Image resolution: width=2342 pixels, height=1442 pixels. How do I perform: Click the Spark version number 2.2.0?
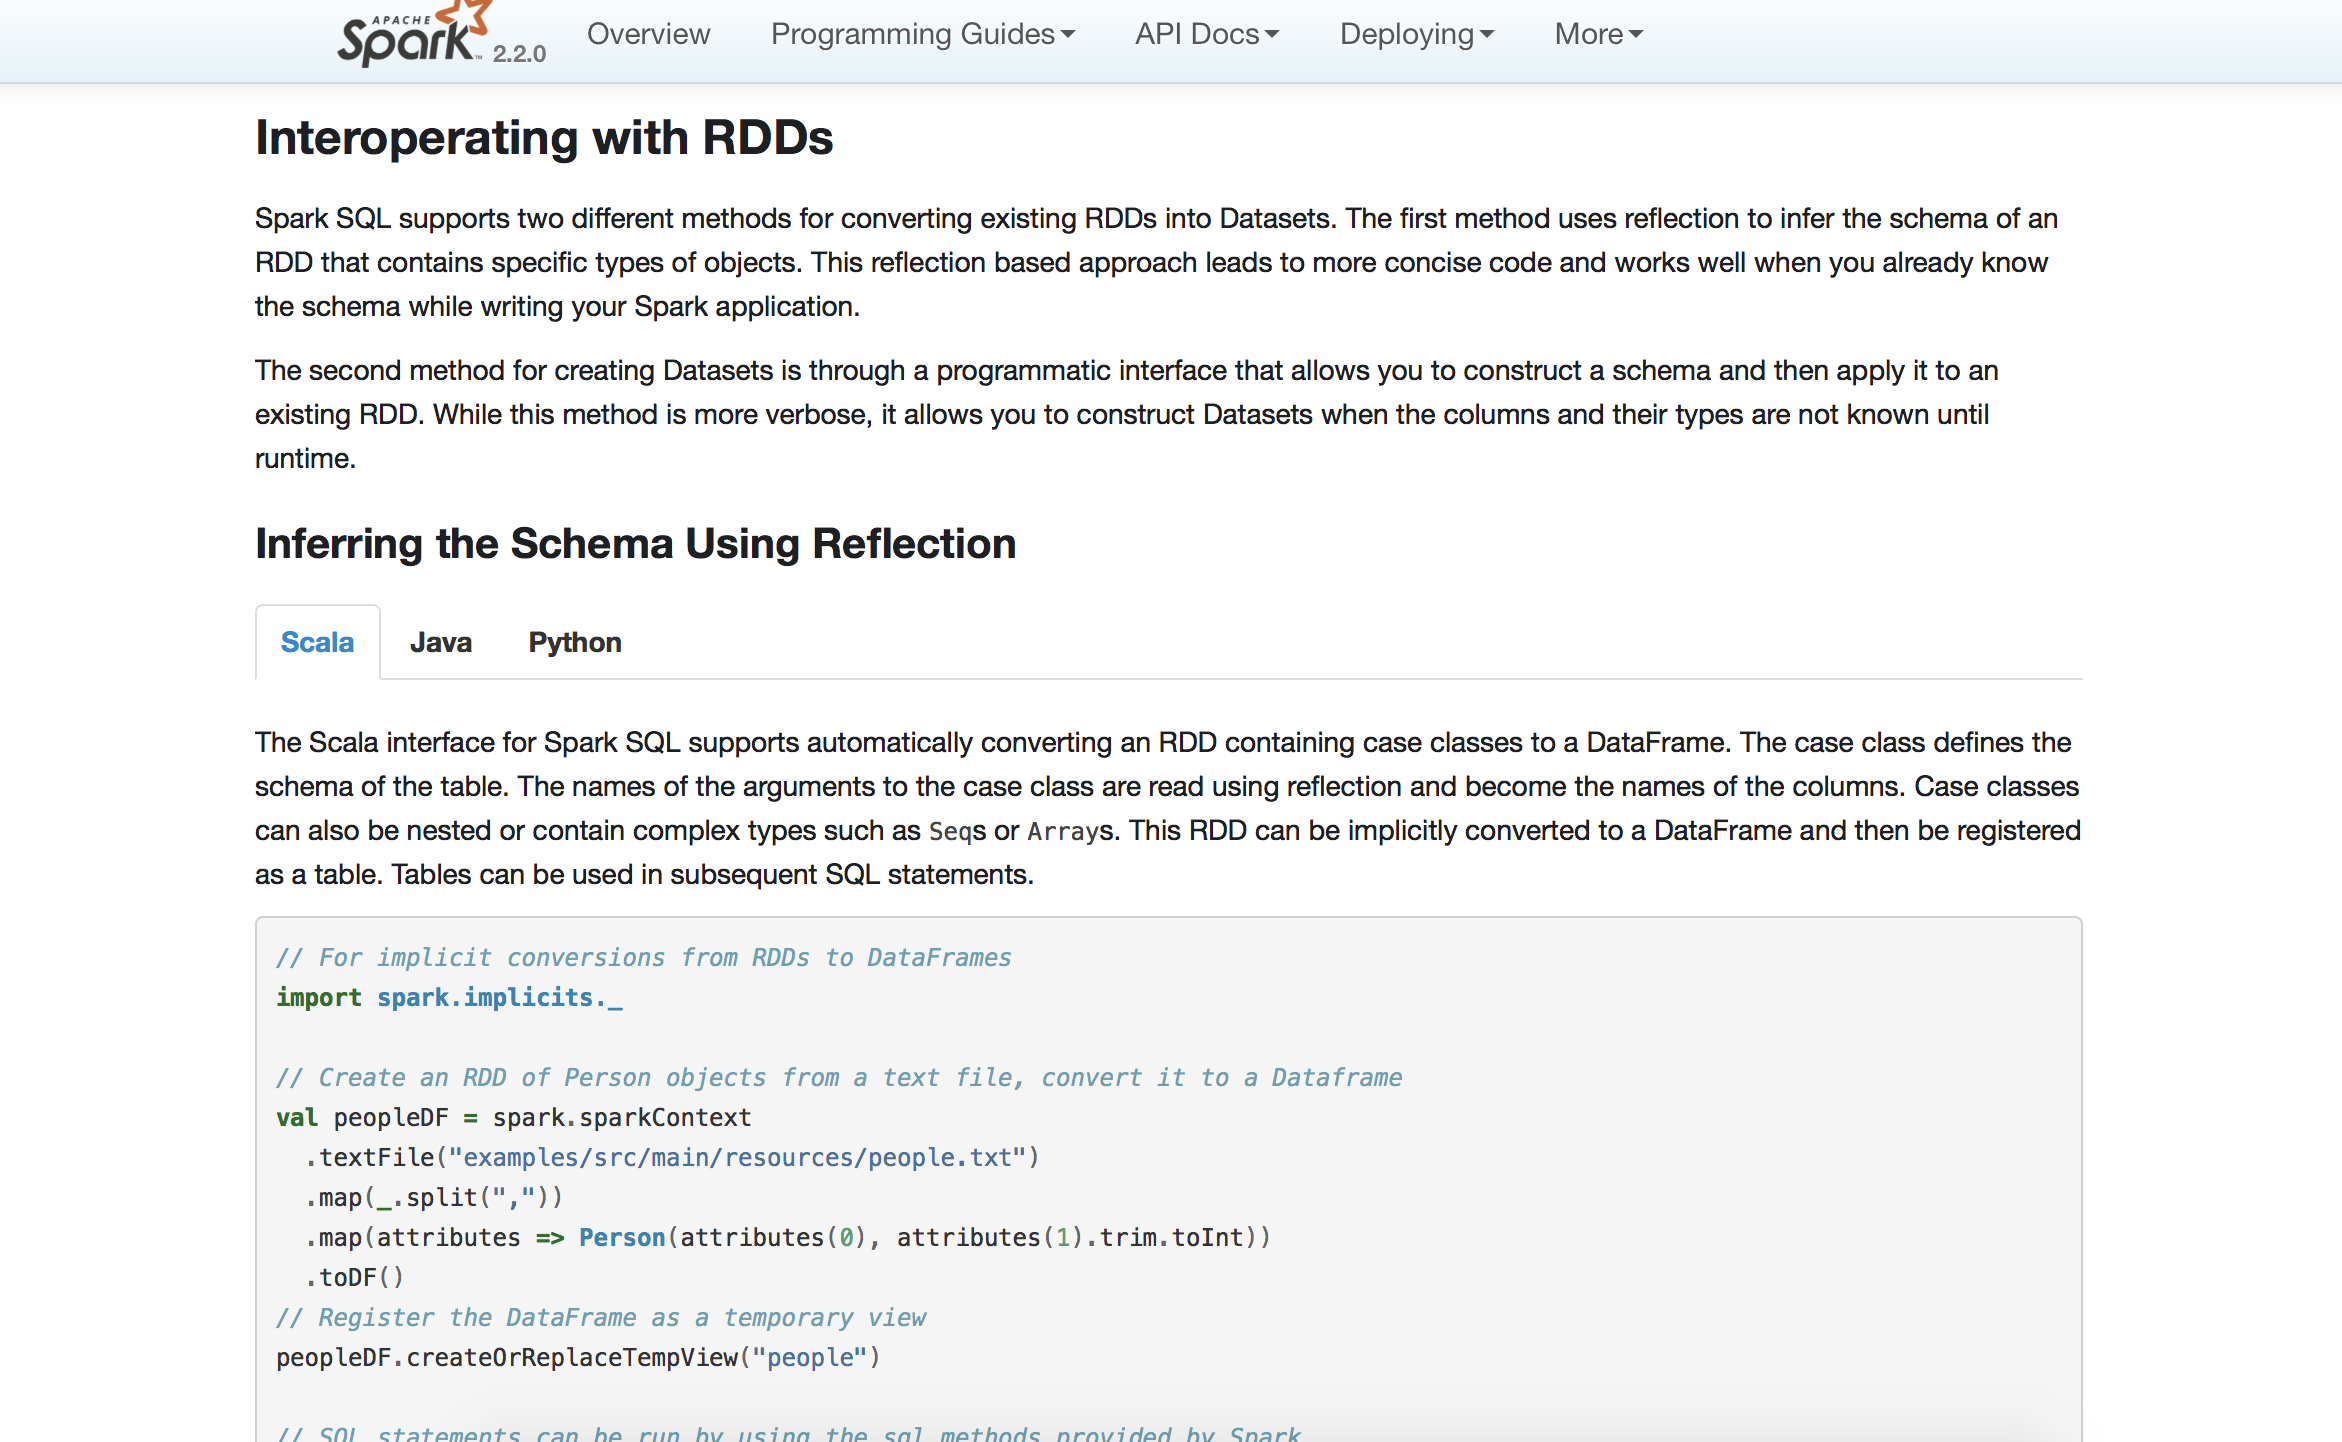coord(519,54)
